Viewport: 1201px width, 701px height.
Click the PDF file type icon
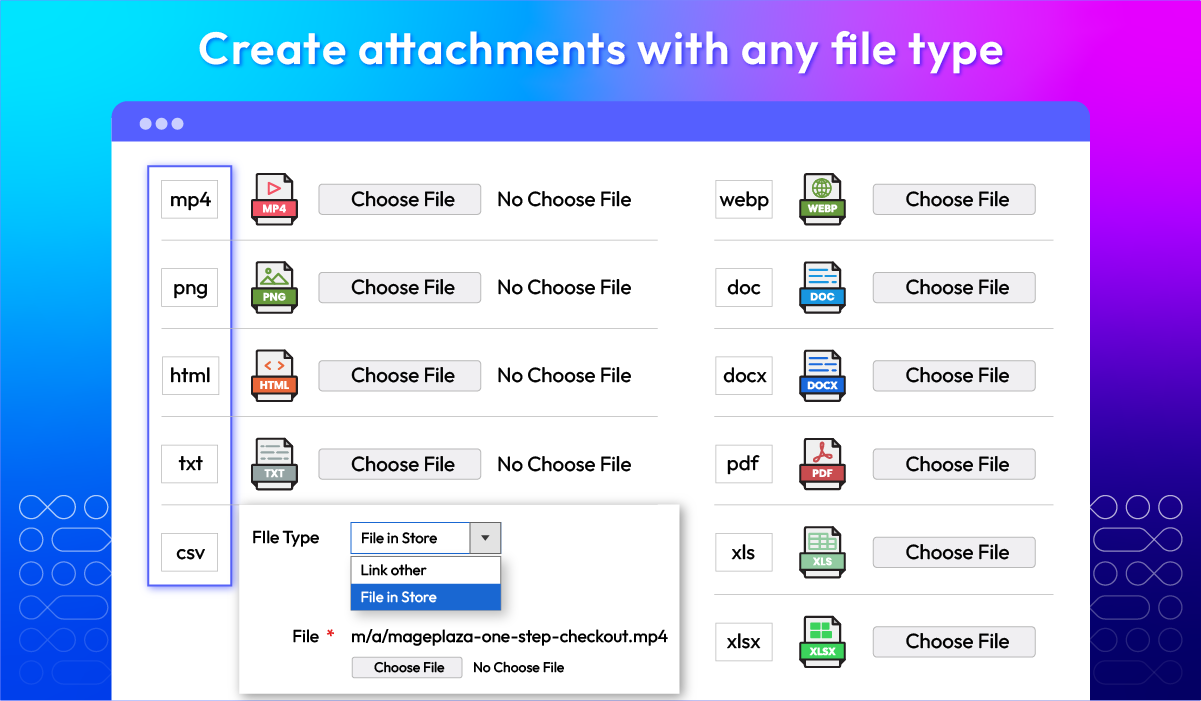[x=822, y=463]
